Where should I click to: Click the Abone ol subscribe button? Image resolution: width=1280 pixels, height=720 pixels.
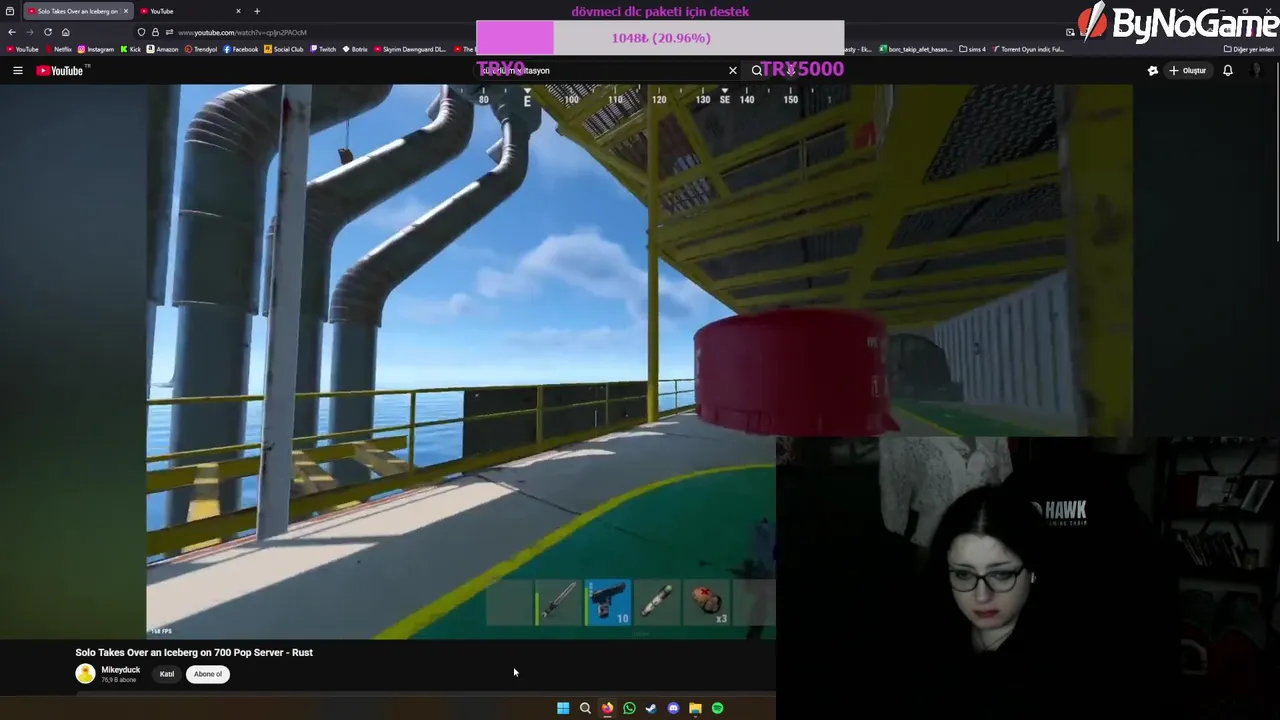pyautogui.click(x=208, y=674)
